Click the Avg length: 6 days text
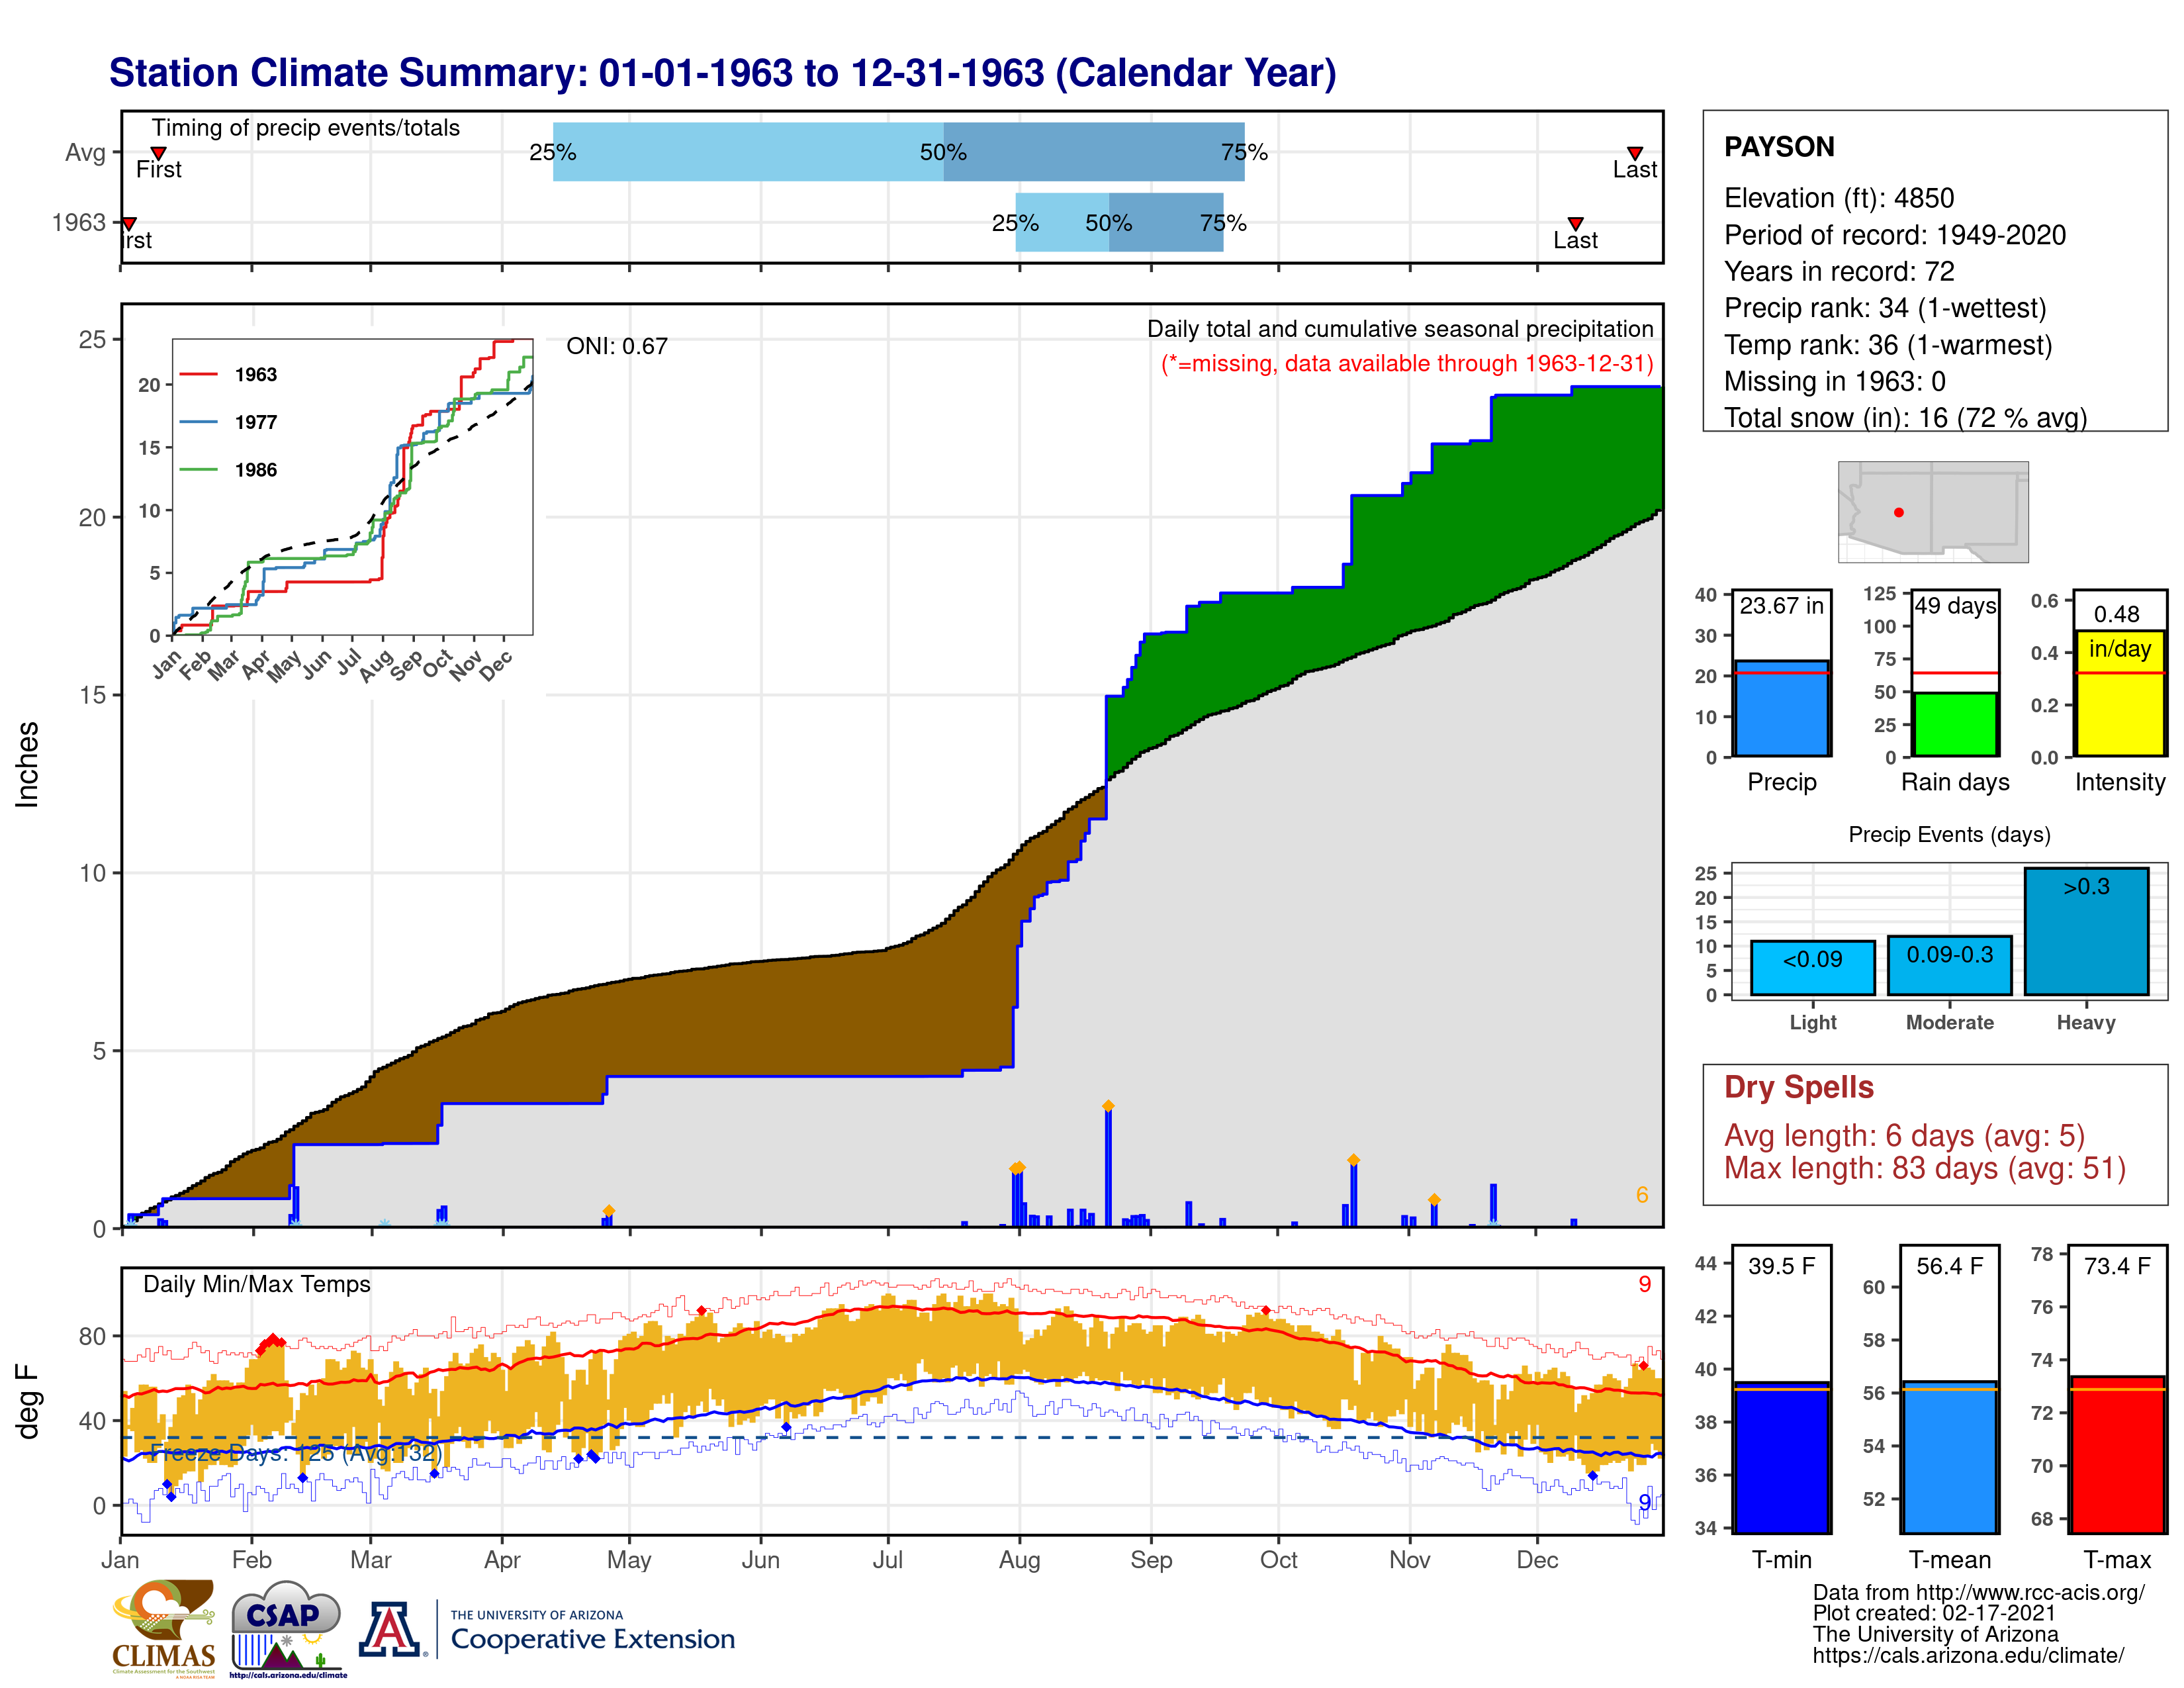The height and width of the screenshot is (1688, 2184). [x=1904, y=1136]
